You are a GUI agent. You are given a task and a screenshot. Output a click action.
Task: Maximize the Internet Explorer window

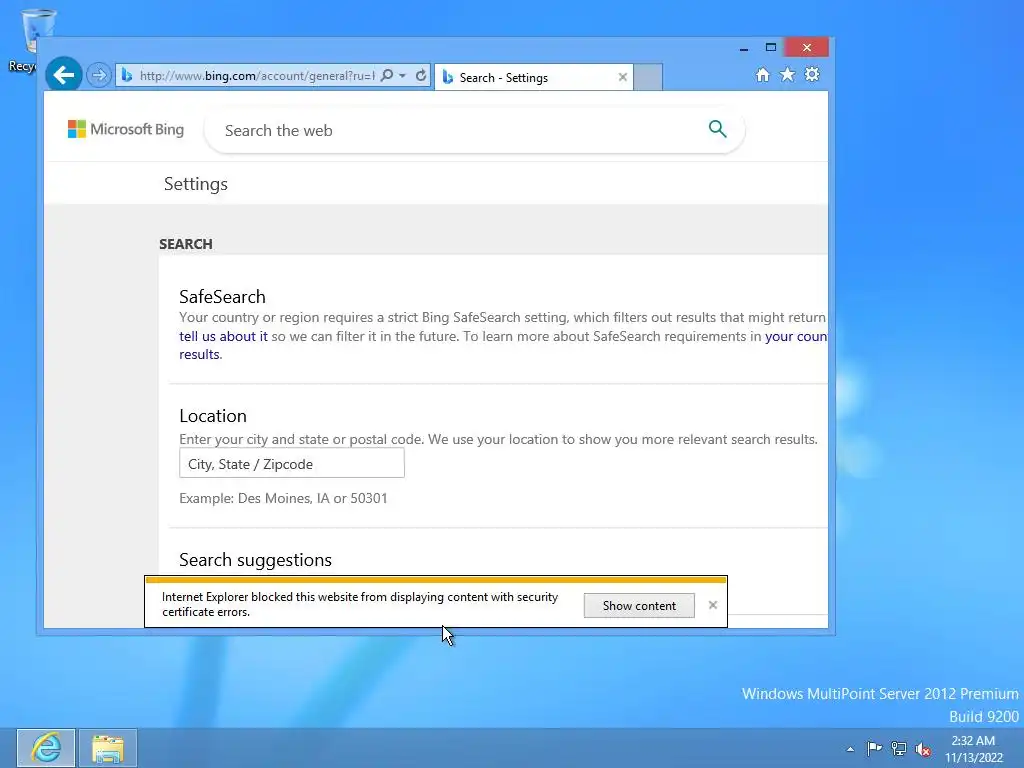click(771, 48)
